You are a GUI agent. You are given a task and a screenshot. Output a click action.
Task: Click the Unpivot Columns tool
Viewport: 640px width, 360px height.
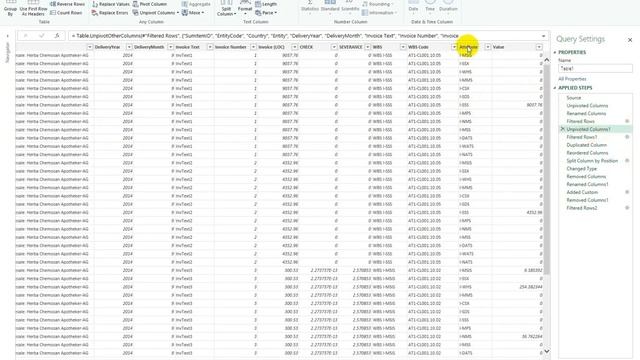[x=155, y=13]
